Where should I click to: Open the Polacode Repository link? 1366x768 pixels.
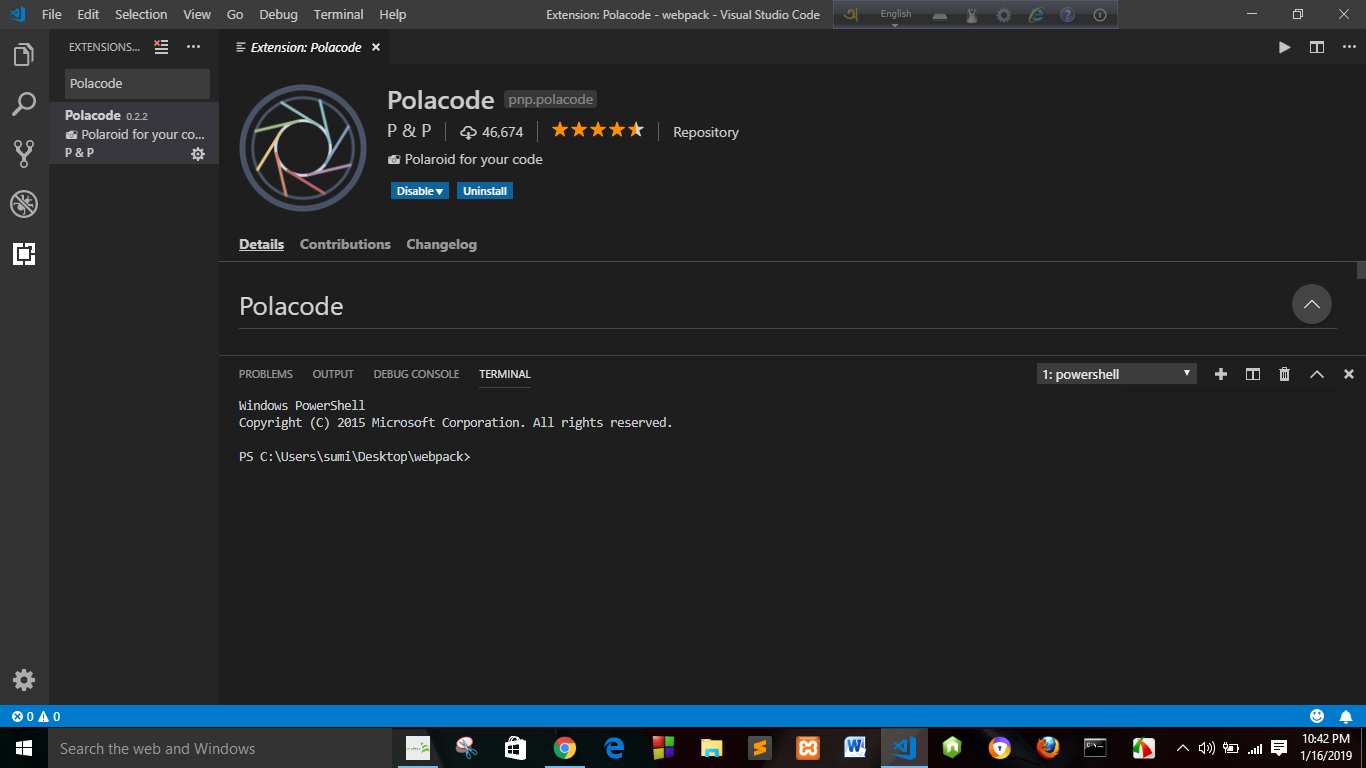(x=705, y=131)
